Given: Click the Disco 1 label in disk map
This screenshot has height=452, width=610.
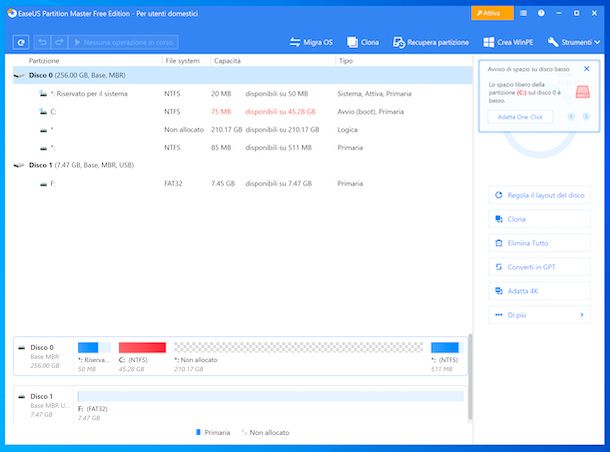Looking at the screenshot, I should tap(42, 396).
